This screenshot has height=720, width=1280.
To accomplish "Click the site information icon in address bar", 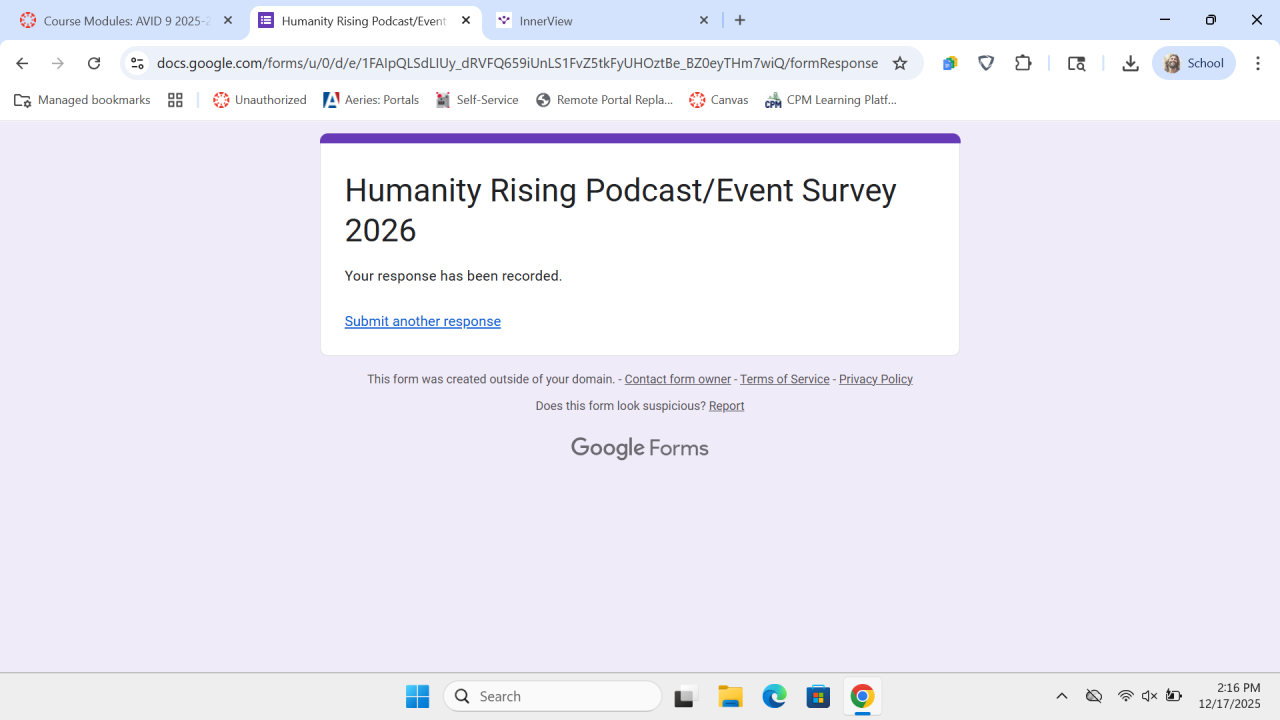I will point(137,63).
